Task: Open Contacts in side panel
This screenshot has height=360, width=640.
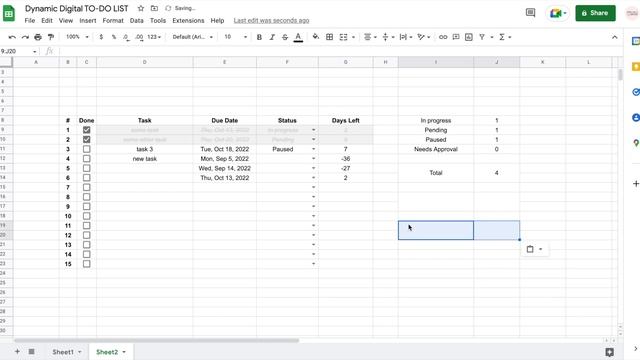Action: 636,118
